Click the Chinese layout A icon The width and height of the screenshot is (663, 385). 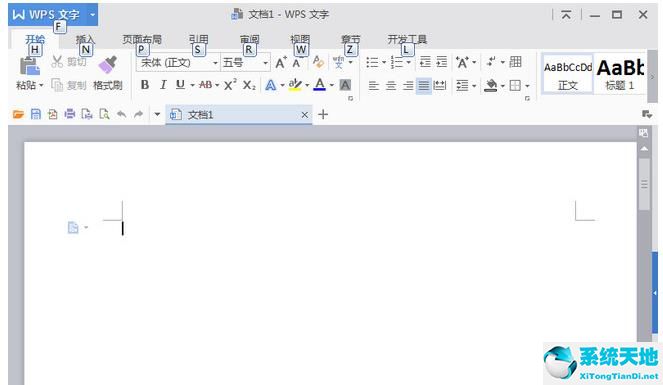click(x=462, y=63)
